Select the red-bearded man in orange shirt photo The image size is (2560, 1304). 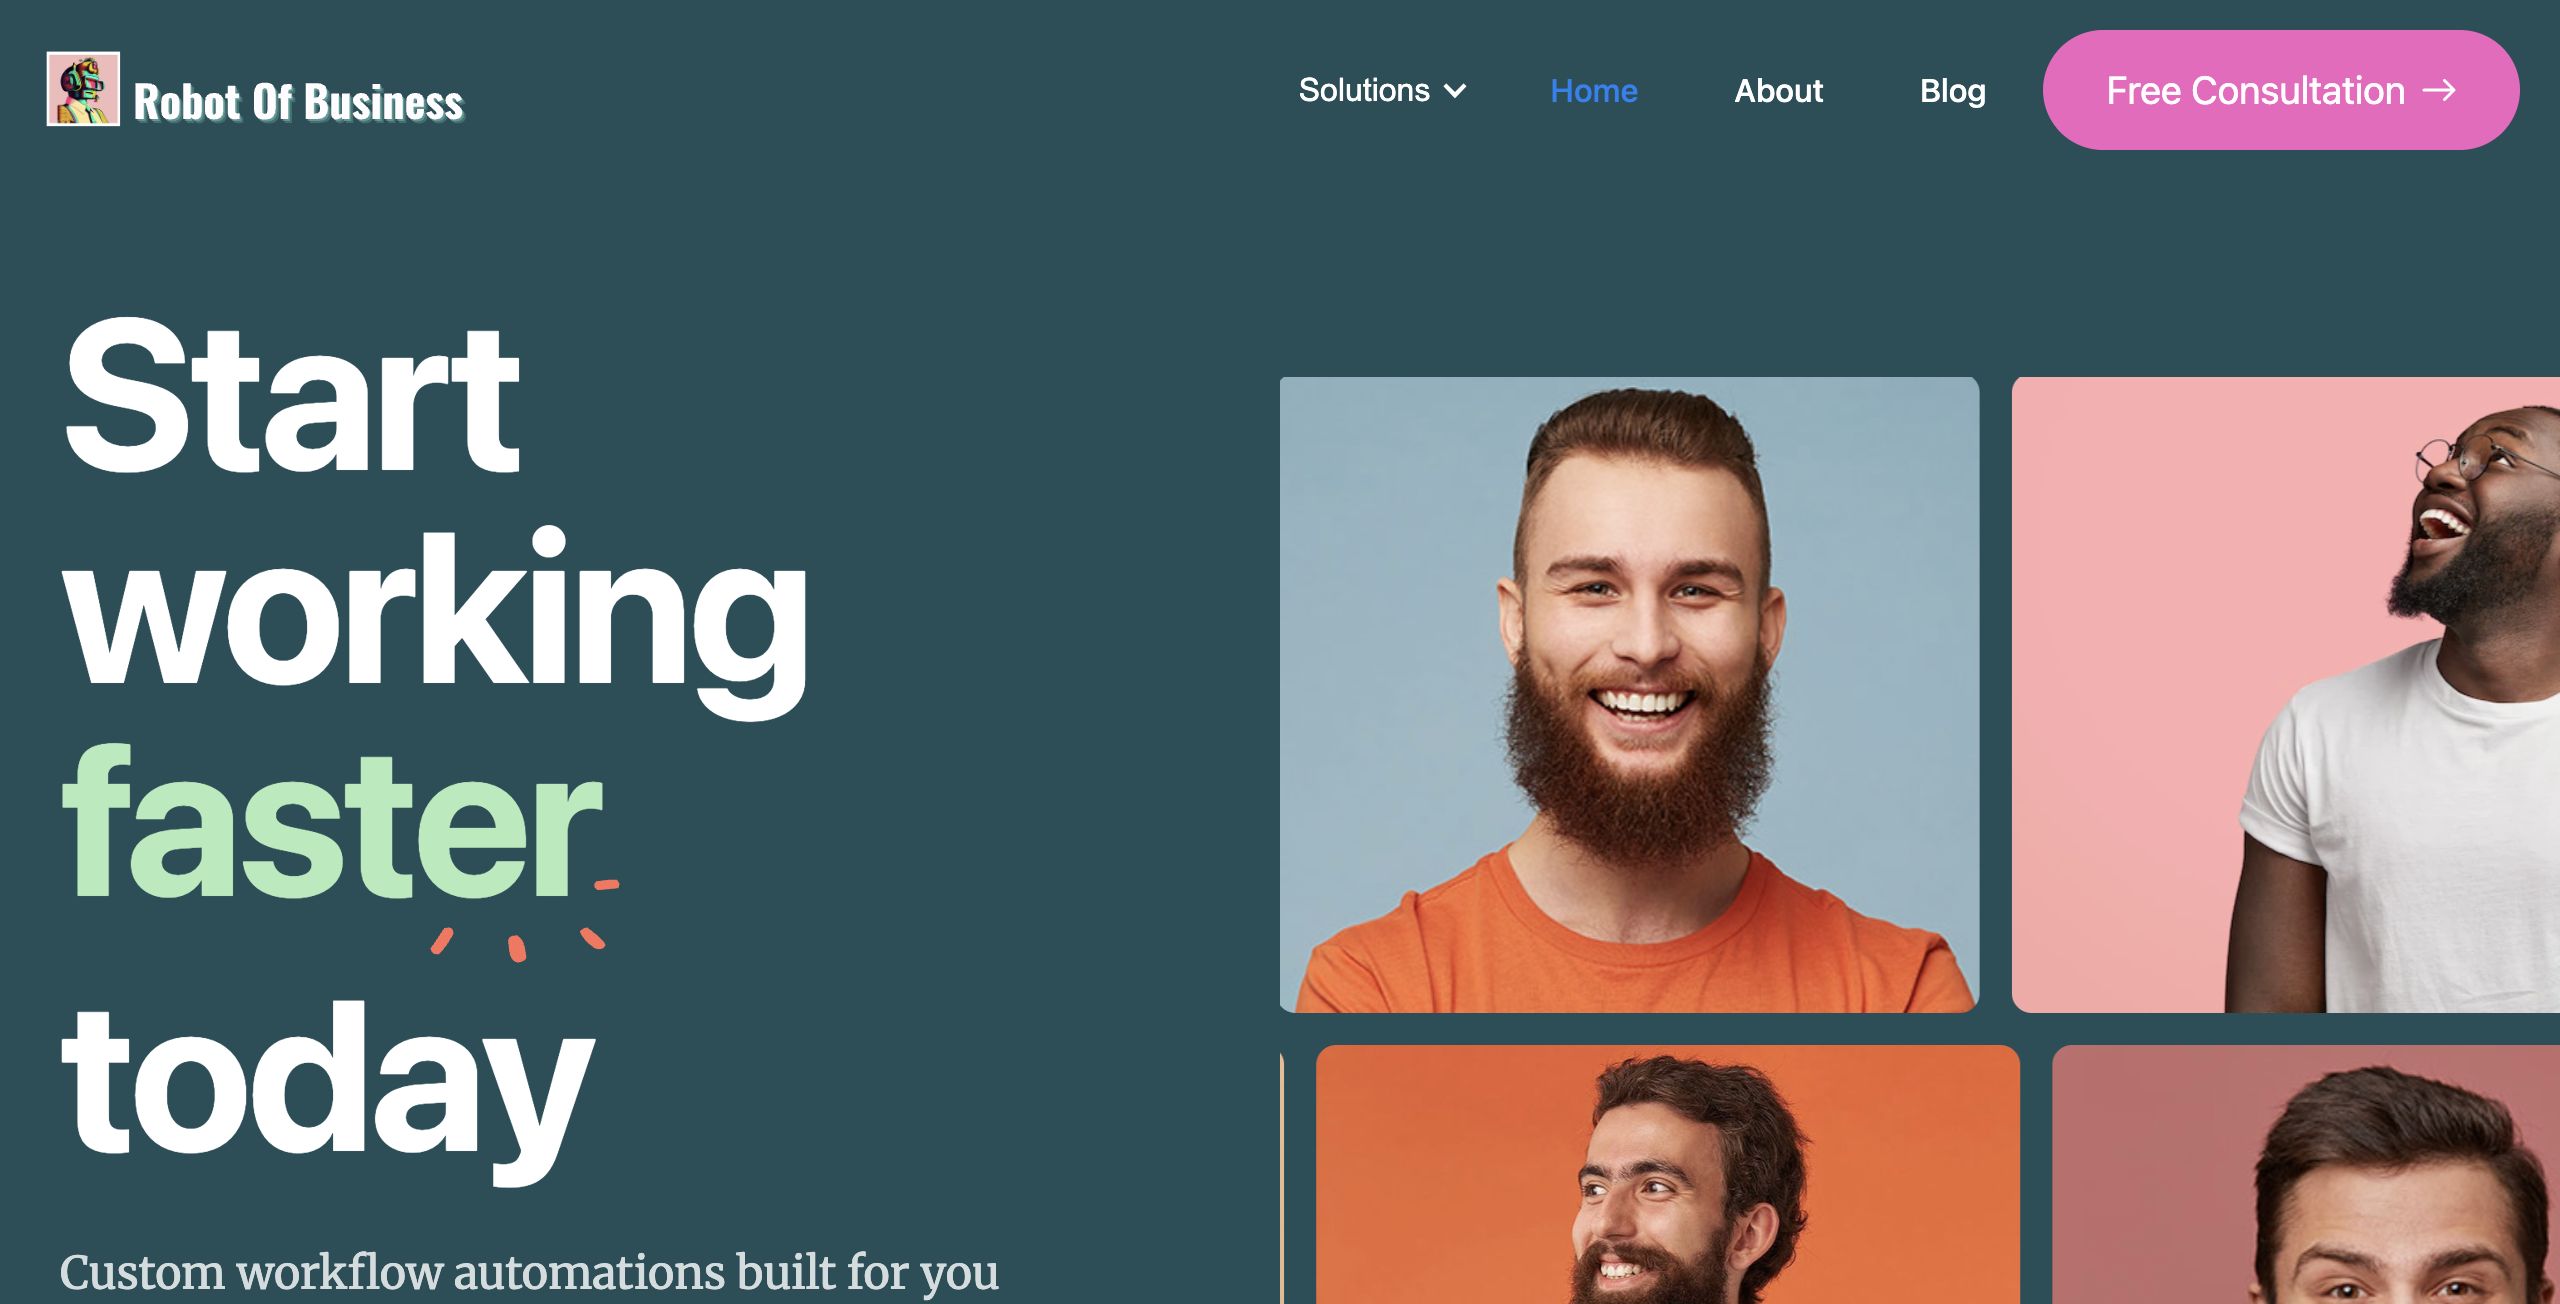coord(1629,694)
